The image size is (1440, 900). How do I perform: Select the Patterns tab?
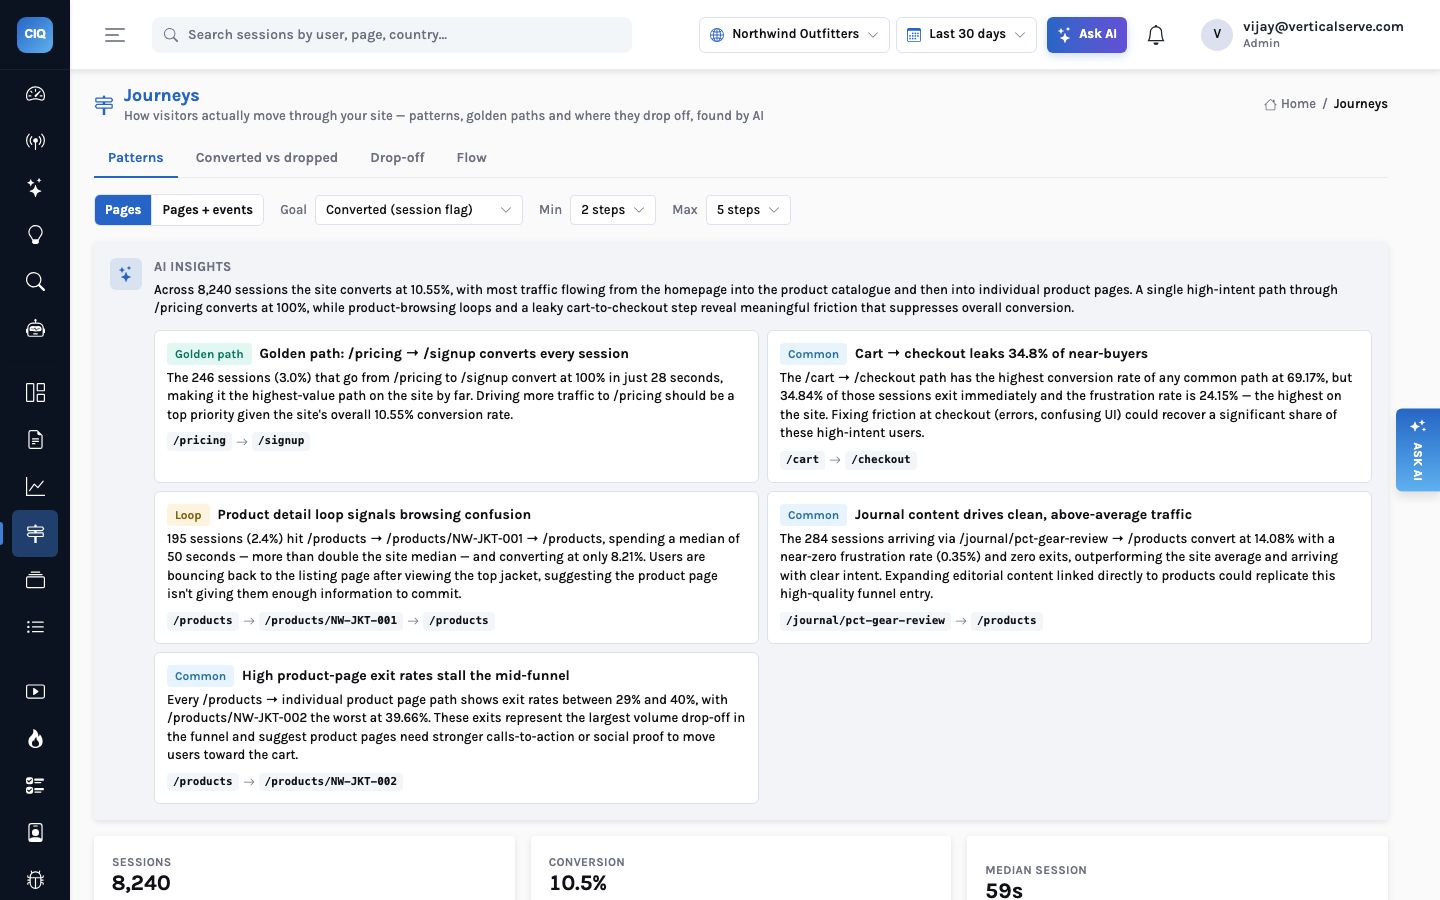tap(136, 158)
